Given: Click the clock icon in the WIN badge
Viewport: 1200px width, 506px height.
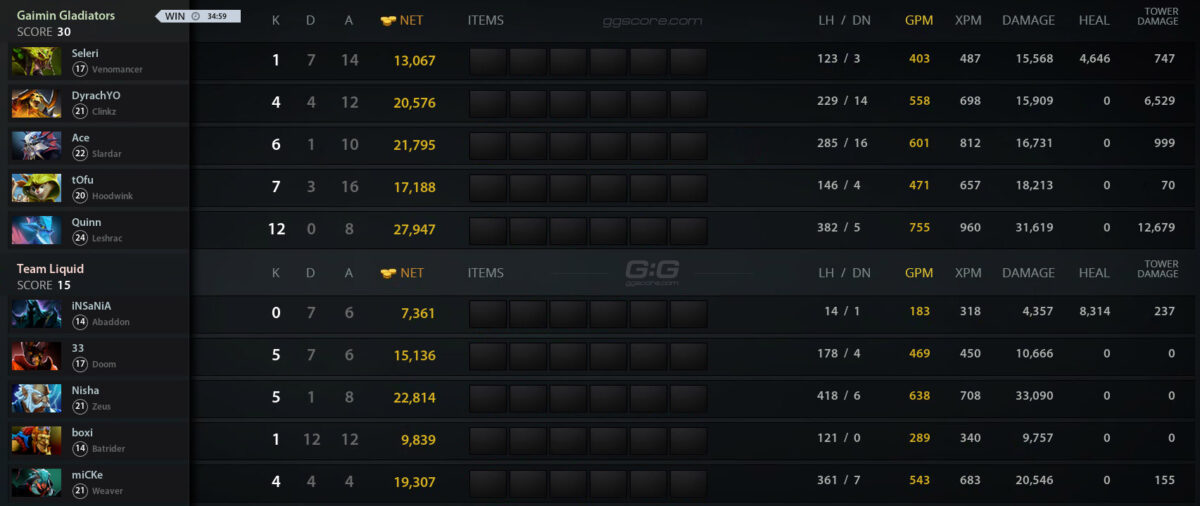Looking at the screenshot, I should 195,16.
